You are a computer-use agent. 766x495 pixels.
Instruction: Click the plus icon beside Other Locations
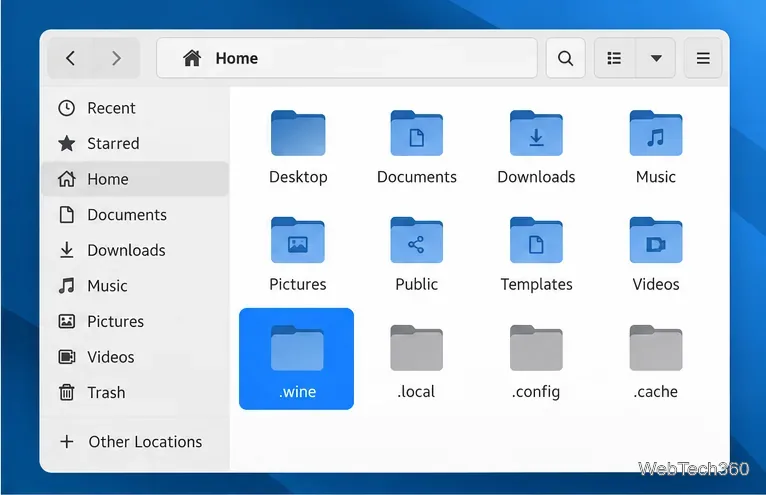point(67,442)
